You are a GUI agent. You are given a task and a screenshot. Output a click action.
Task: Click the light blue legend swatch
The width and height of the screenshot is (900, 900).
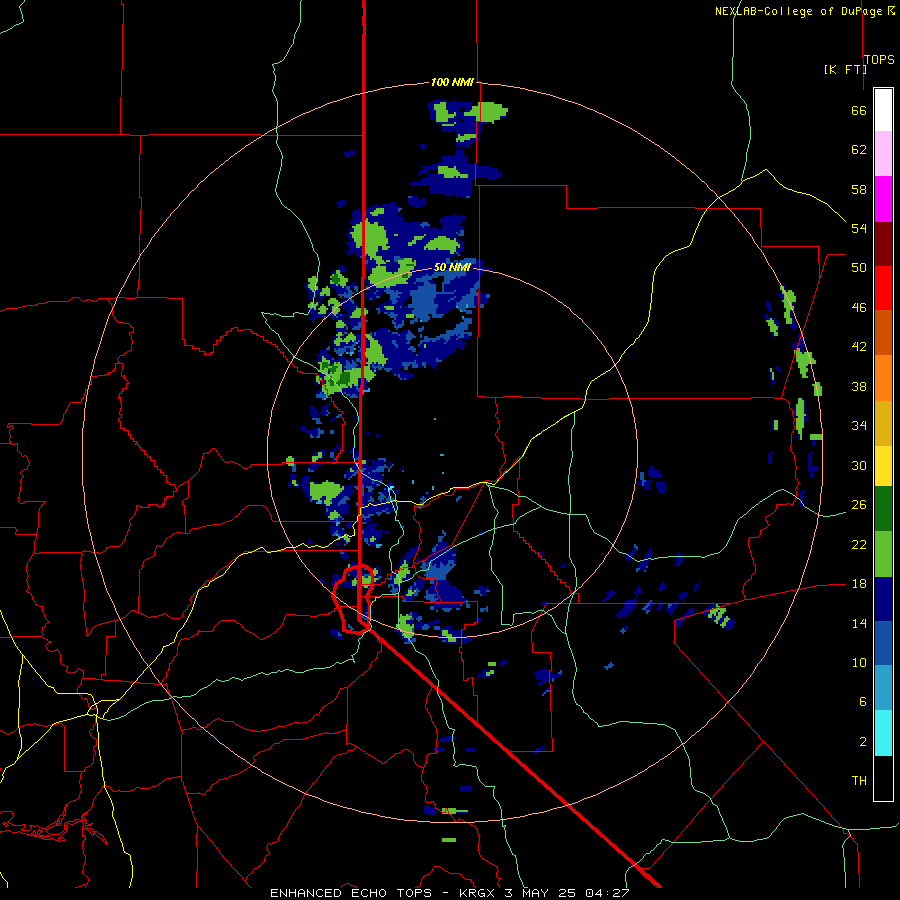coord(883,688)
